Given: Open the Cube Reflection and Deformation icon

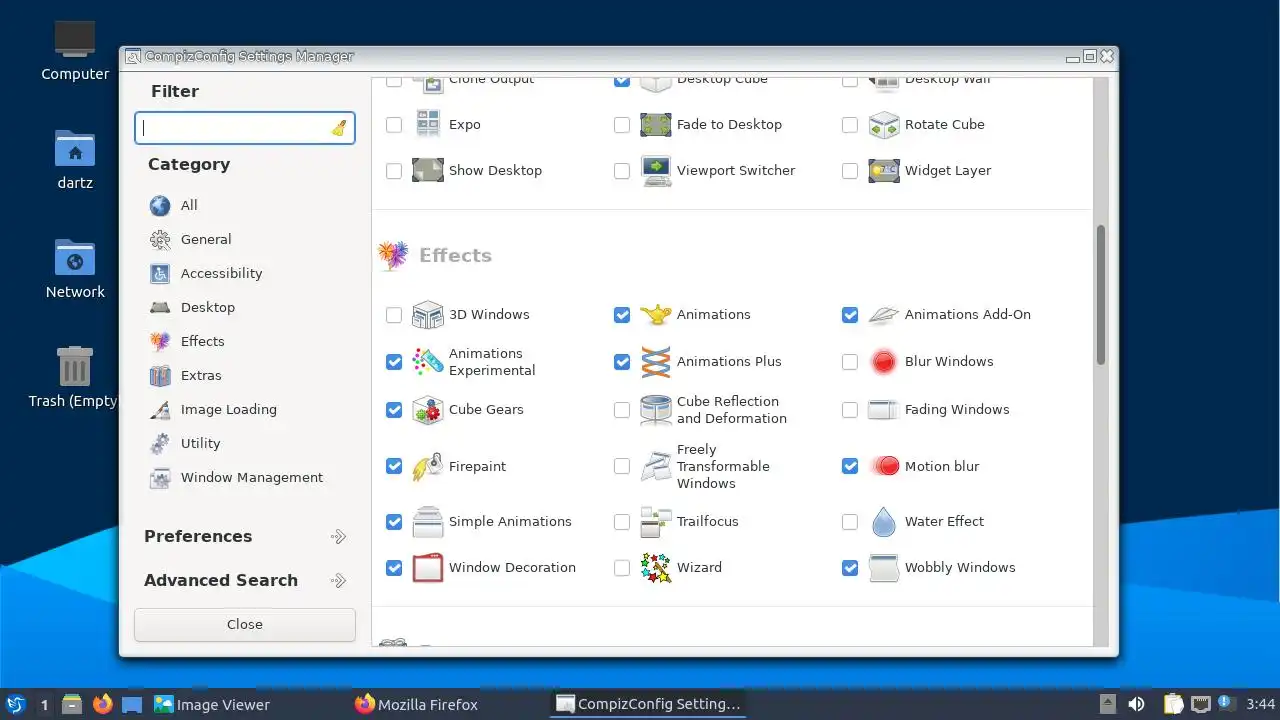Looking at the screenshot, I should pyautogui.click(x=656, y=410).
